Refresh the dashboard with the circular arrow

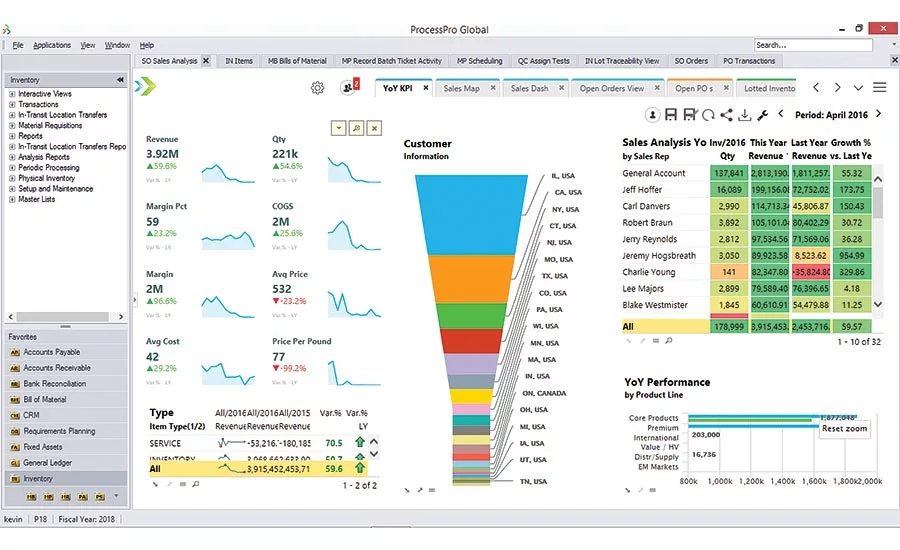pyautogui.click(x=708, y=115)
